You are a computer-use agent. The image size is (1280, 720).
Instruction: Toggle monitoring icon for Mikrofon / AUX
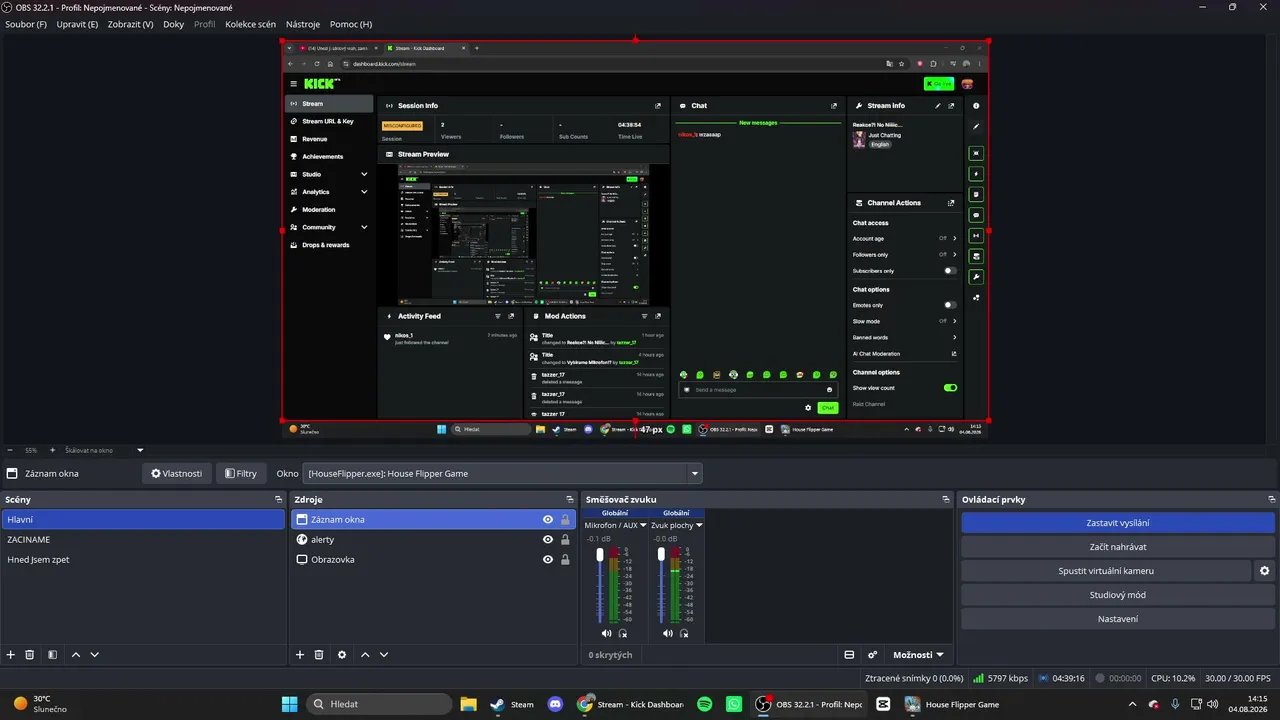[x=623, y=633]
